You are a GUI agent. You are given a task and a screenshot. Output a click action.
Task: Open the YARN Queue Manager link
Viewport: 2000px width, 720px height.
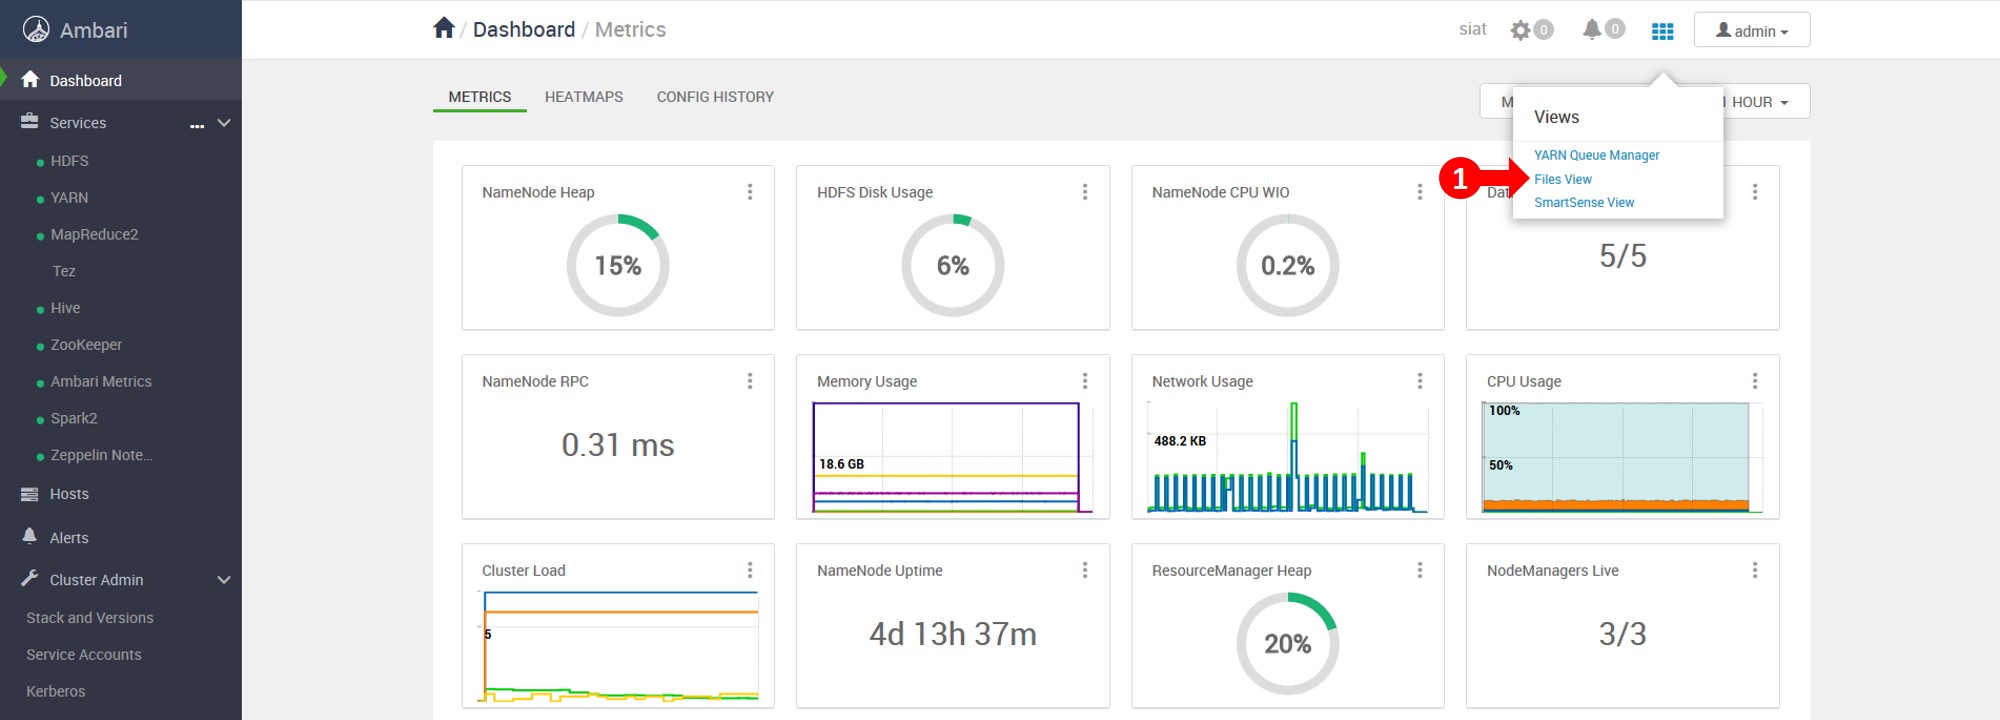[1596, 155]
